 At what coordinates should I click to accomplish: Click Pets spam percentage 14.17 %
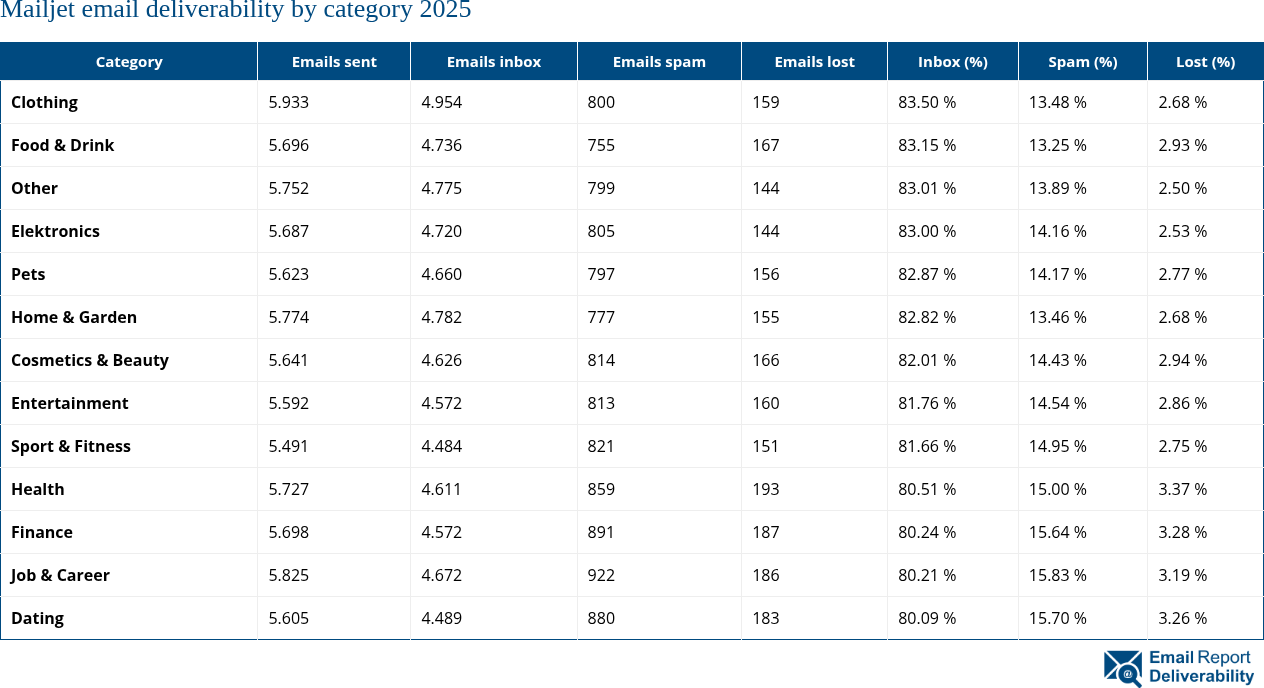1058,274
